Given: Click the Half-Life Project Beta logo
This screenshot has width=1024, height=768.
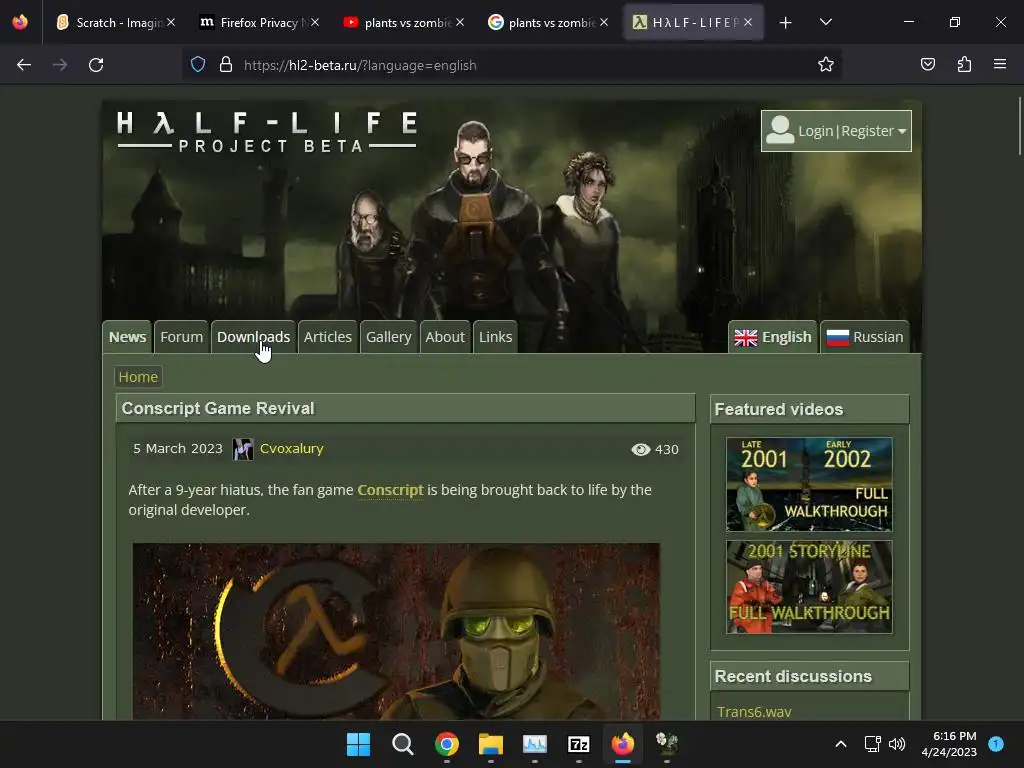Looking at the screenshot, I should click(x=267, y=132).
